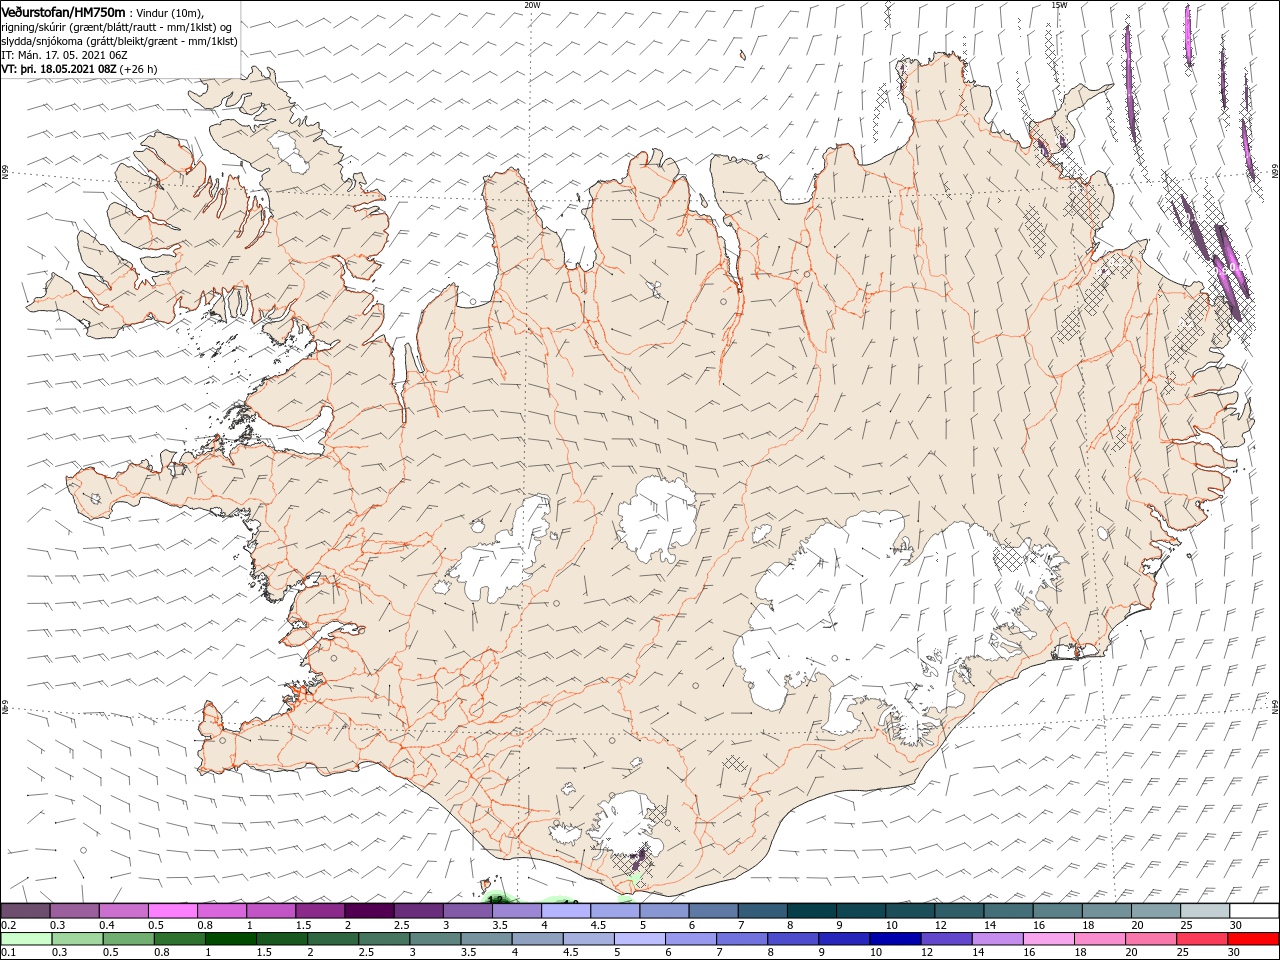The height and width of the screenshot is (960, 1280).
Task: Click the Veðurstofan/HM750m title text
Action: coord(63,11)
